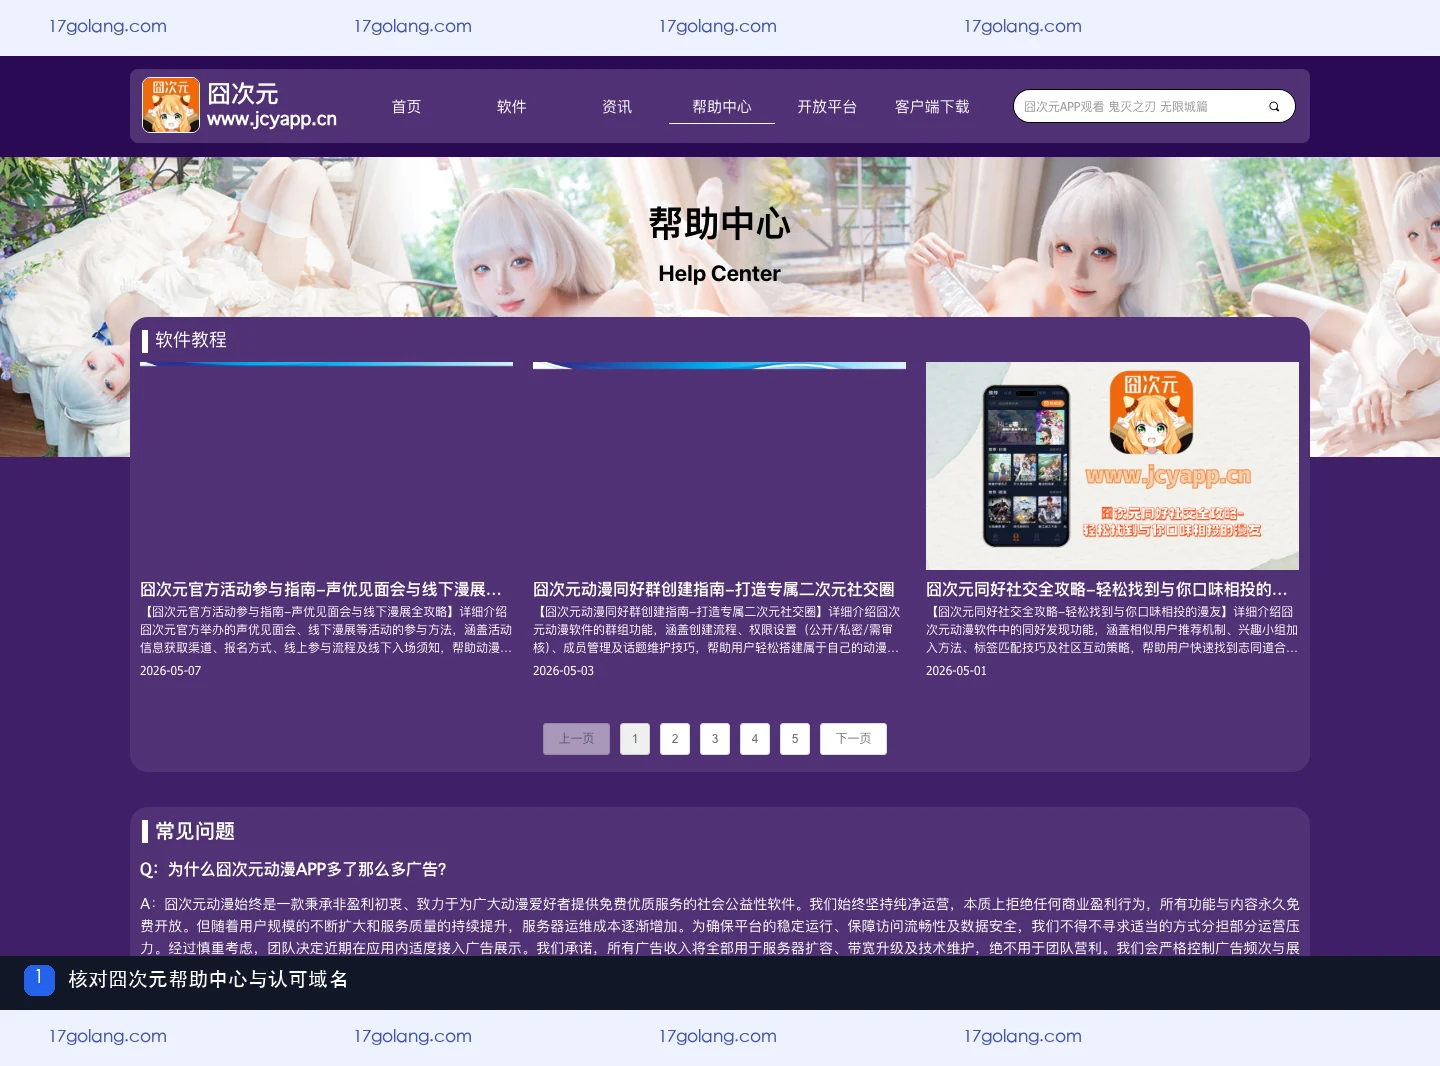Click the Help Center banner subtitle
This screenshot has width=1440, height=1066.
719,274
